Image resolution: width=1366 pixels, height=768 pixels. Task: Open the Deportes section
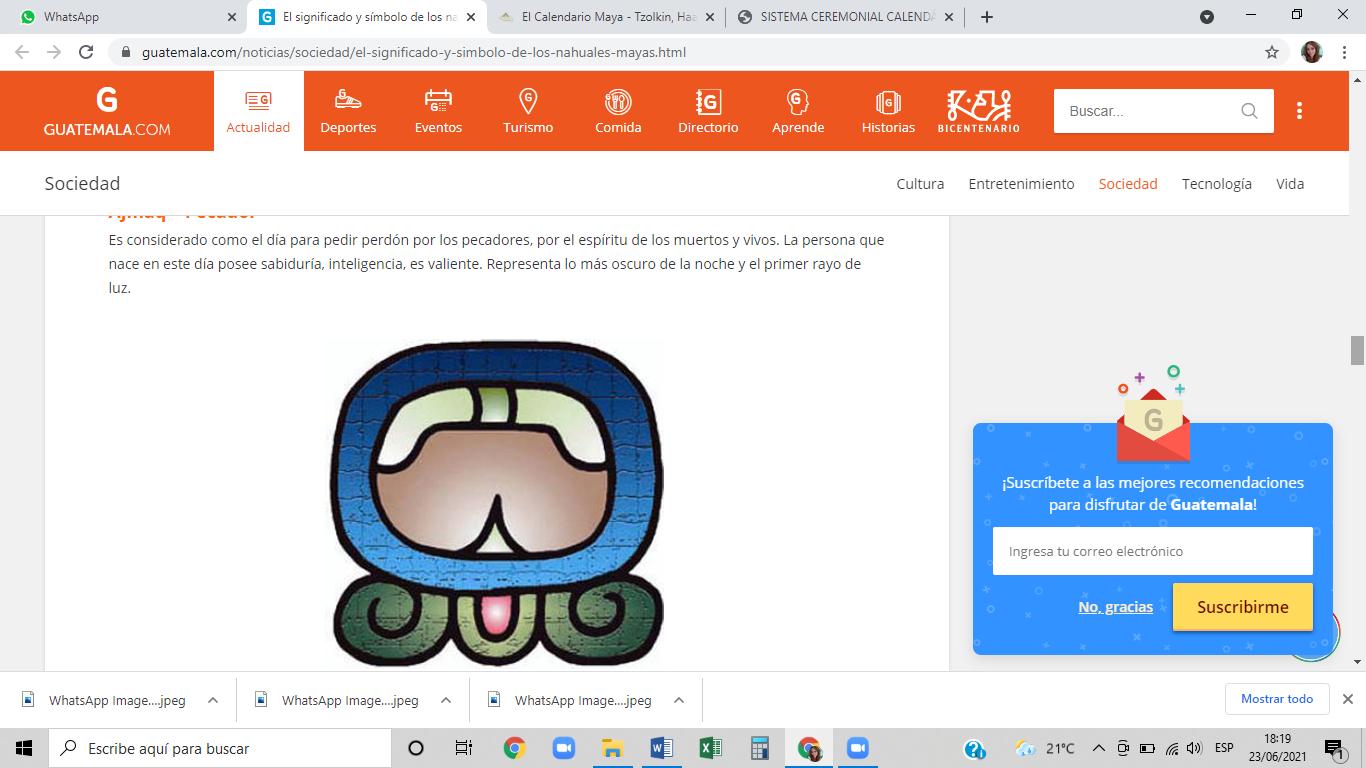point(348,111)
